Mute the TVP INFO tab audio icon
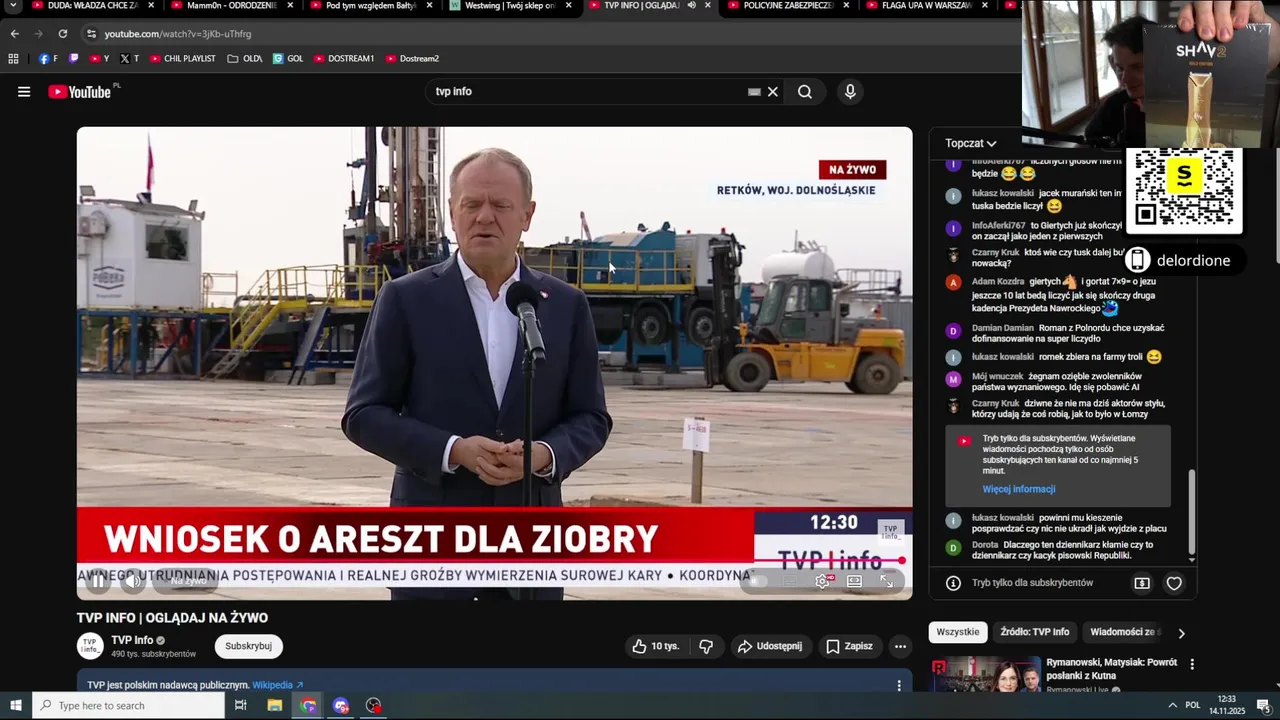 (x=691, y=6)
